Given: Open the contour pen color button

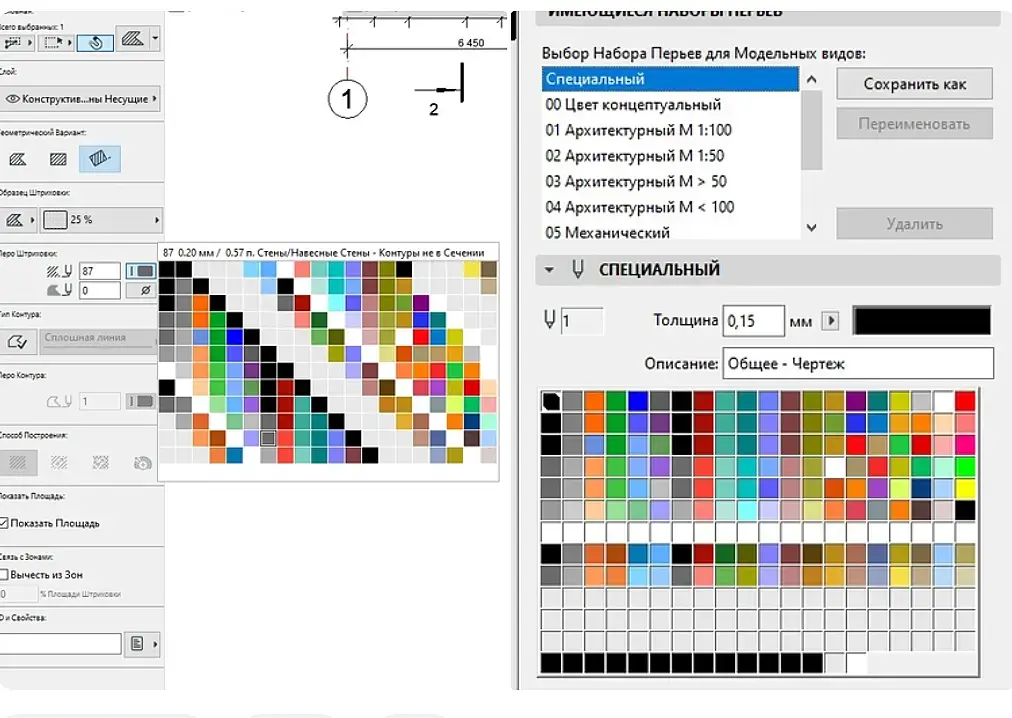Looking at the screenshot, I should pyautogui.click(x=140, y=402).
